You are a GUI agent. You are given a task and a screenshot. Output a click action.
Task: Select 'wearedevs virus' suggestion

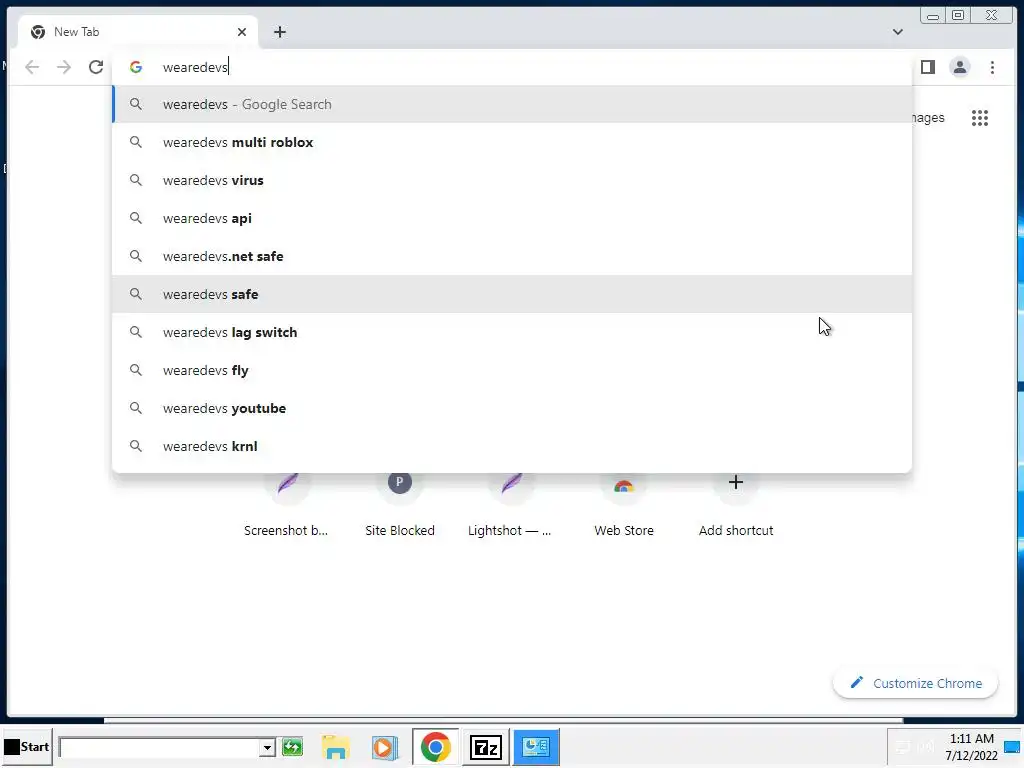512,180
